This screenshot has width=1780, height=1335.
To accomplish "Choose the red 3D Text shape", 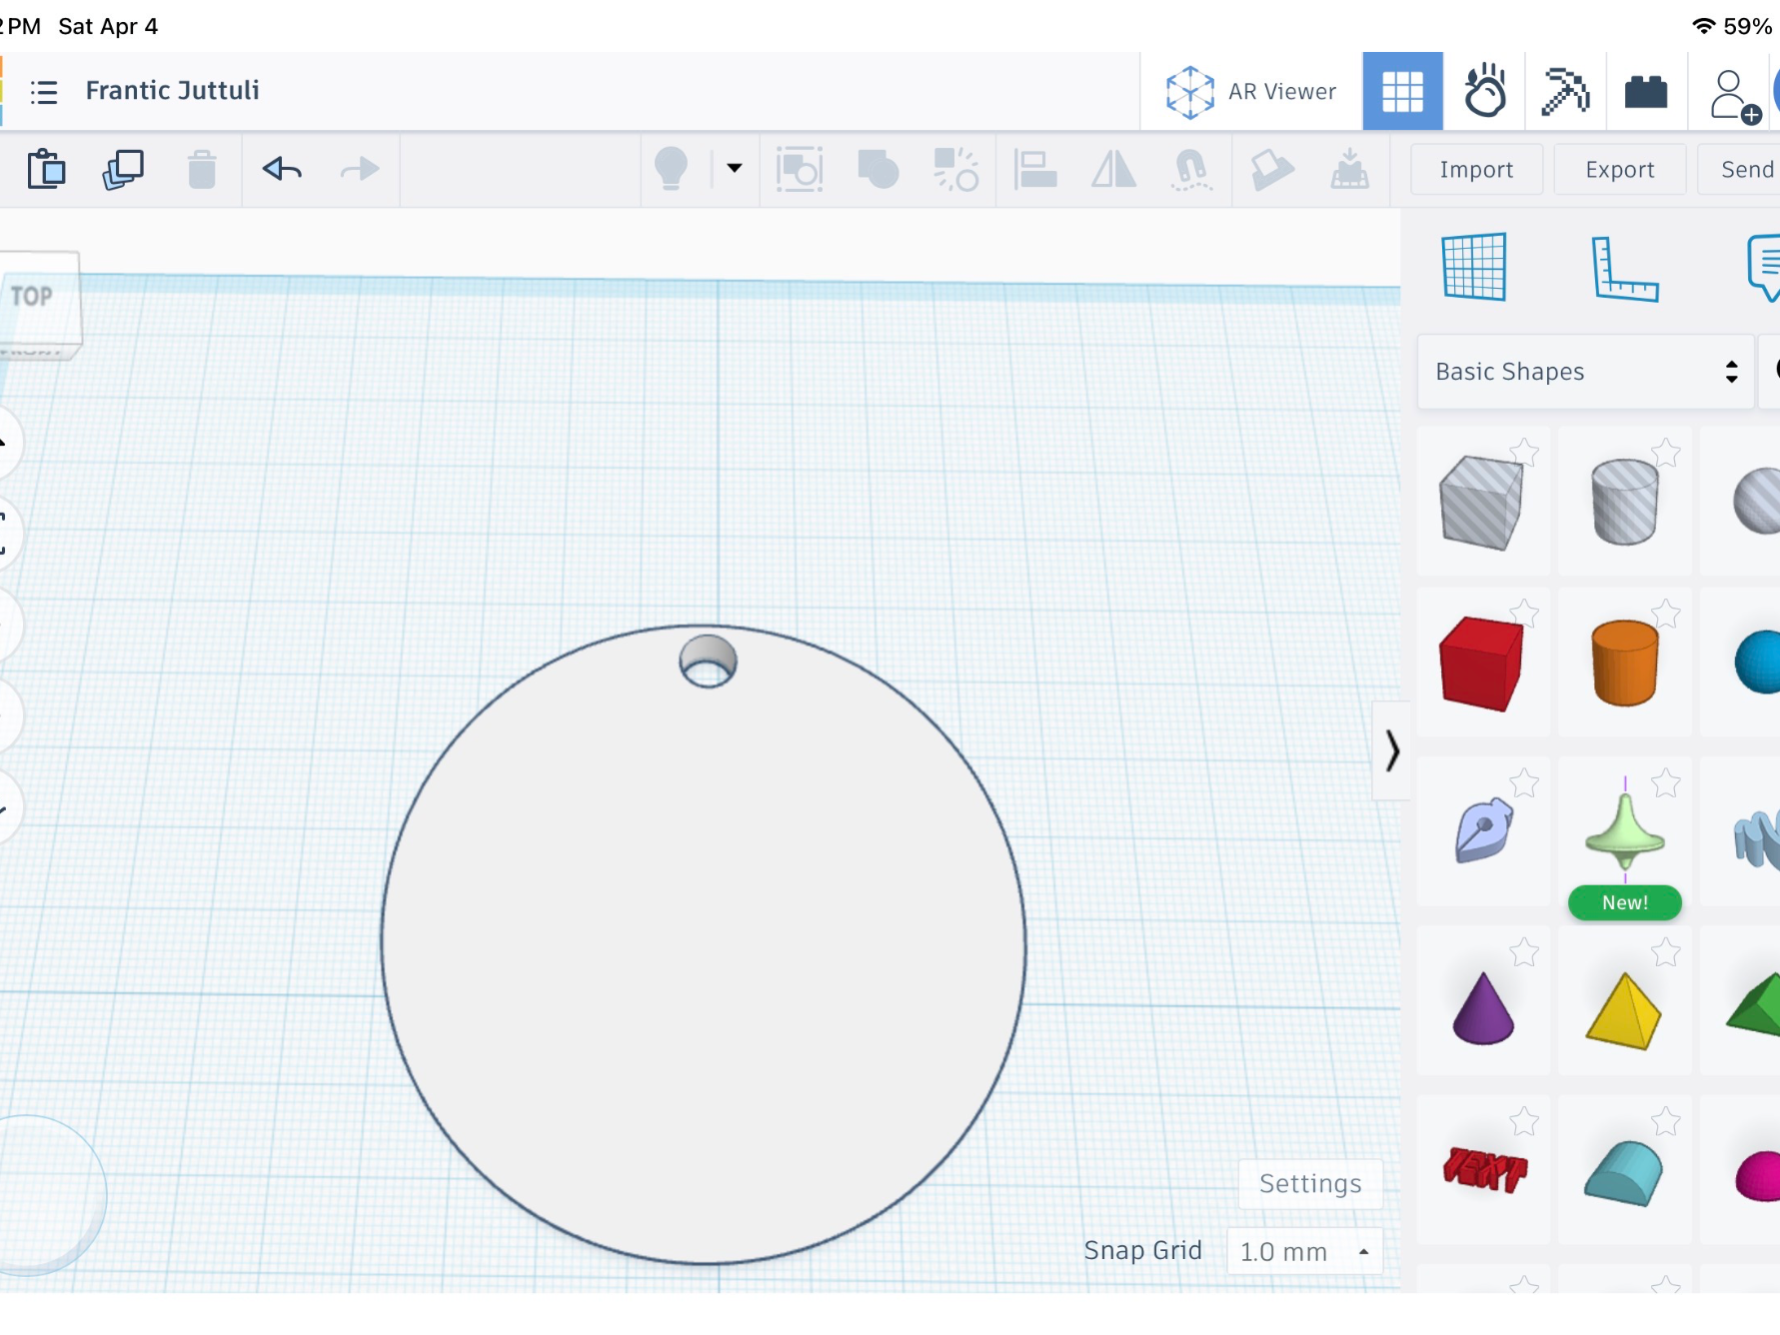I will click(x=1485, y=1169).
